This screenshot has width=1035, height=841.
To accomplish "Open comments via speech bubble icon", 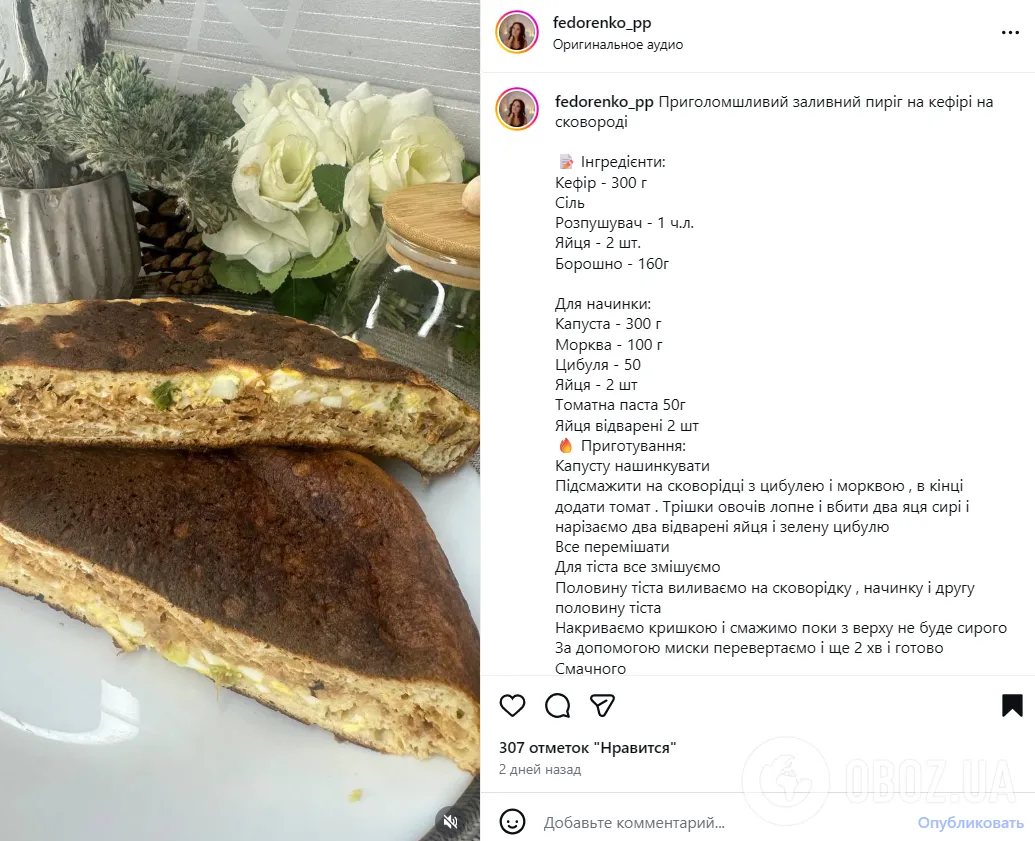I will click(x=558, y=706).
